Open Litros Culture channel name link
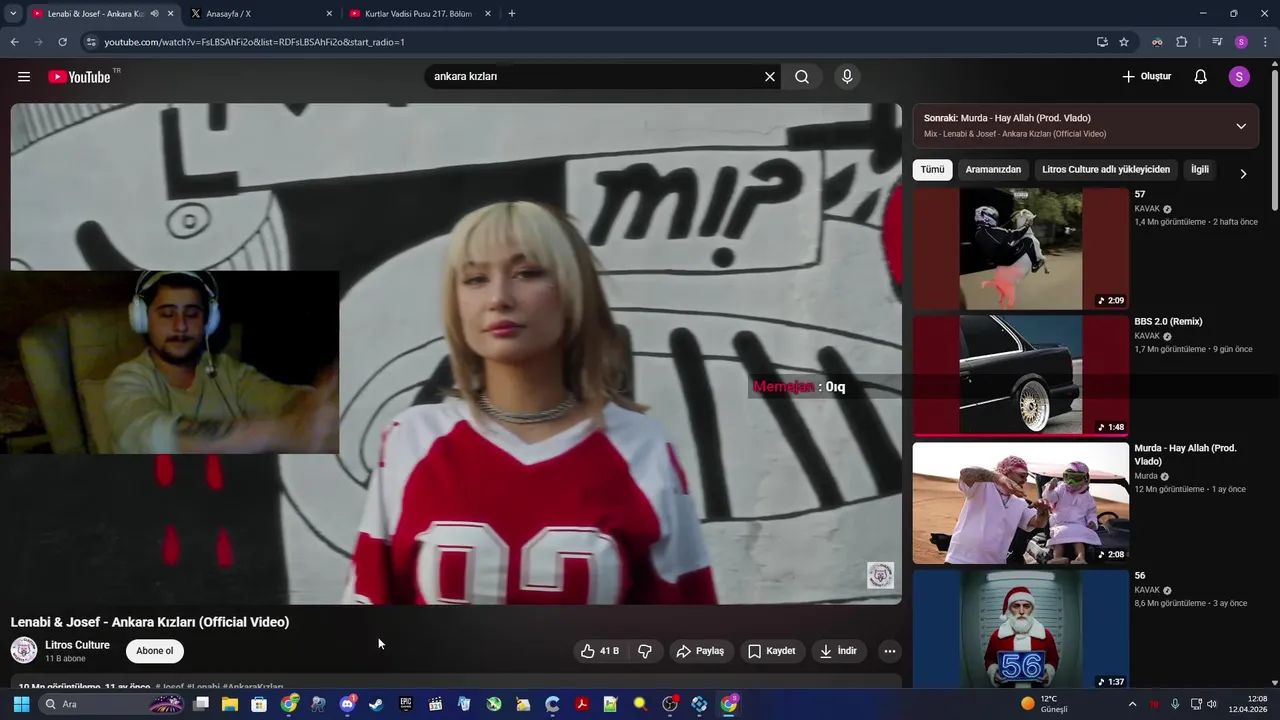 coord(77,645)
